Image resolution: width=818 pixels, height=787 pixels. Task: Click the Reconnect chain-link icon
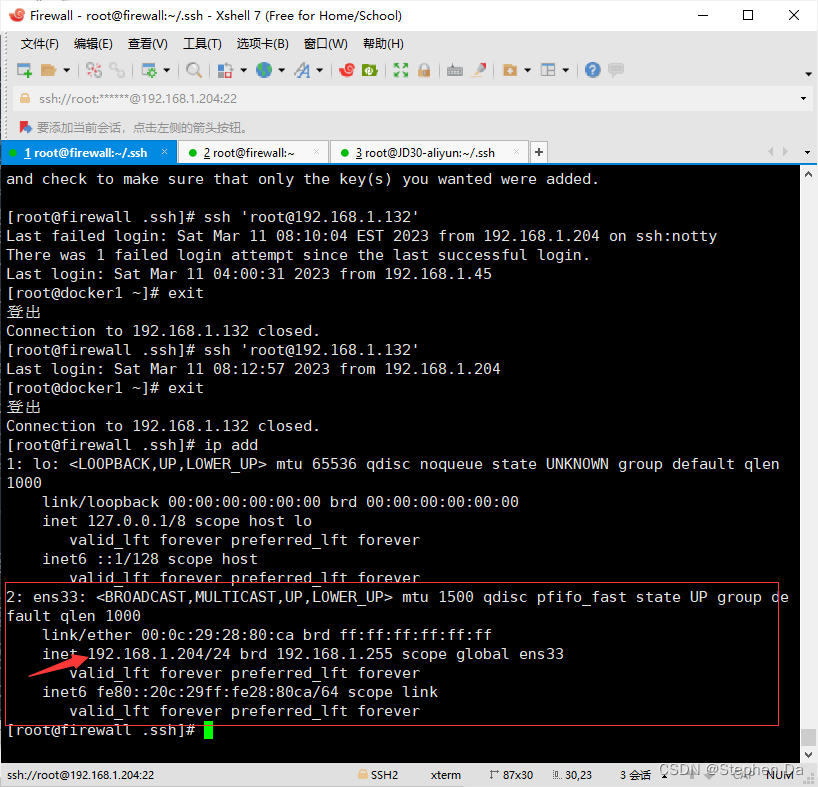117,70
